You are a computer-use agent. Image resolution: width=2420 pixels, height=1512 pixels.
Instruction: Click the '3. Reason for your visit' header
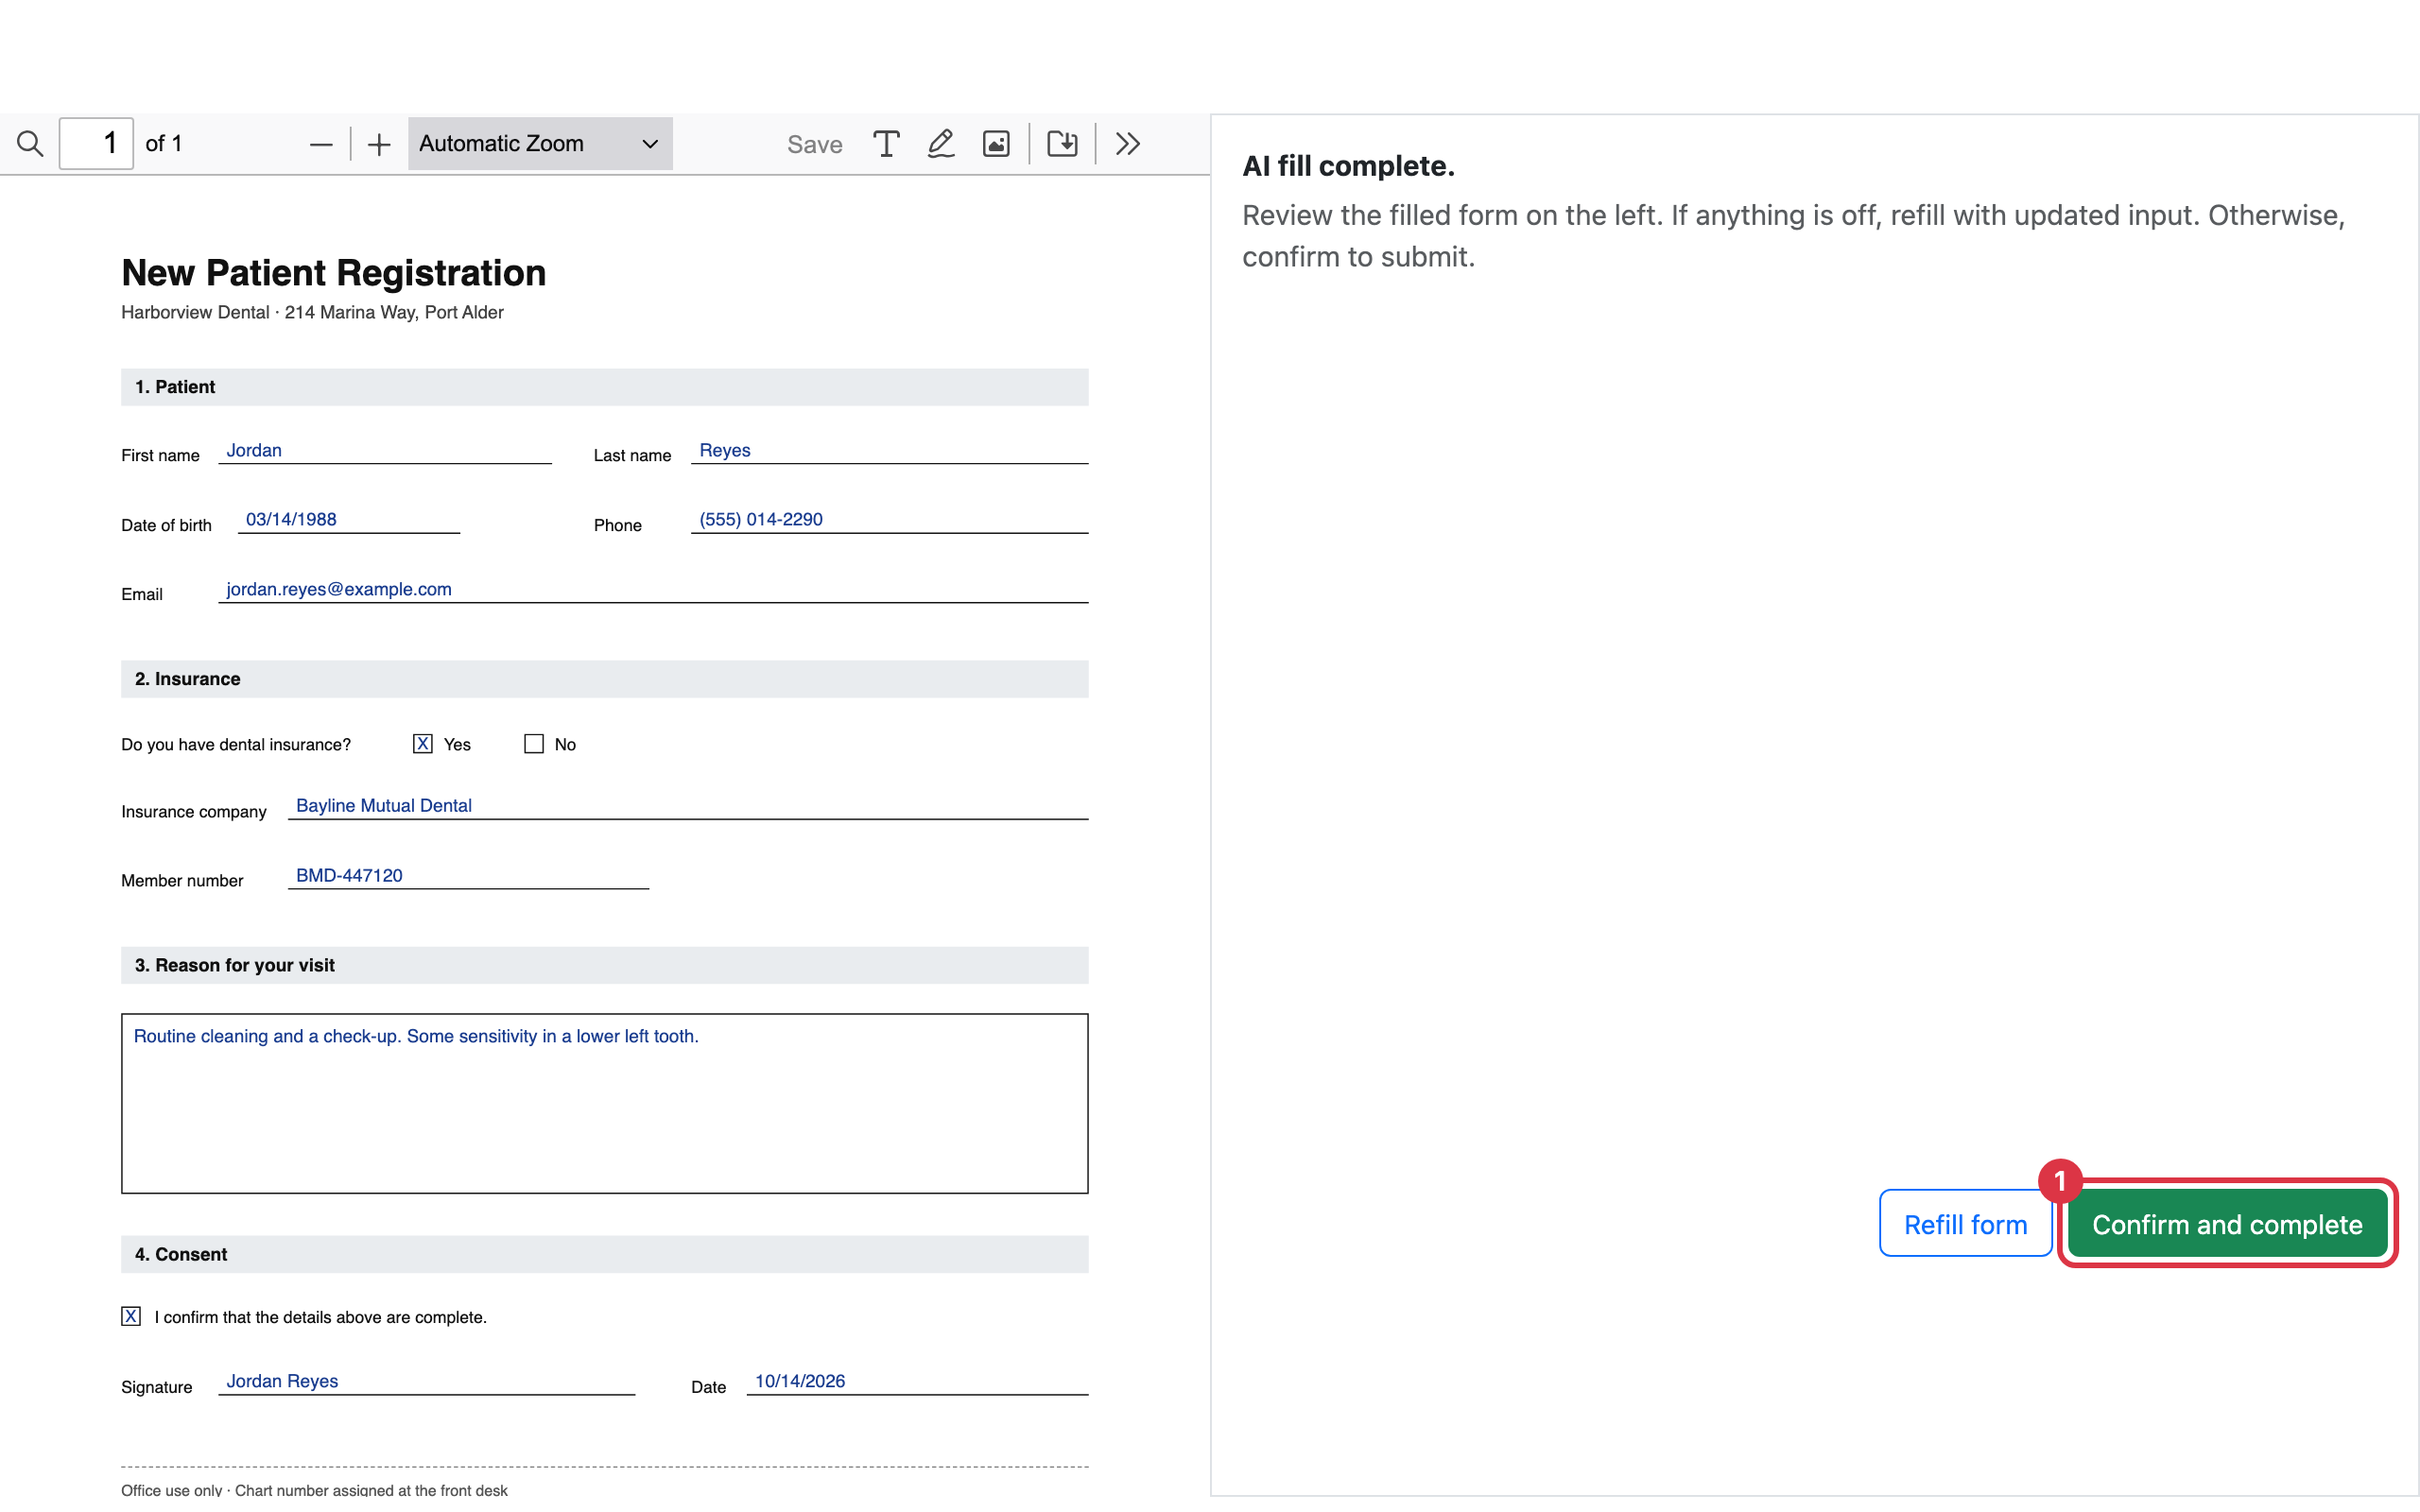click(605, 965)
